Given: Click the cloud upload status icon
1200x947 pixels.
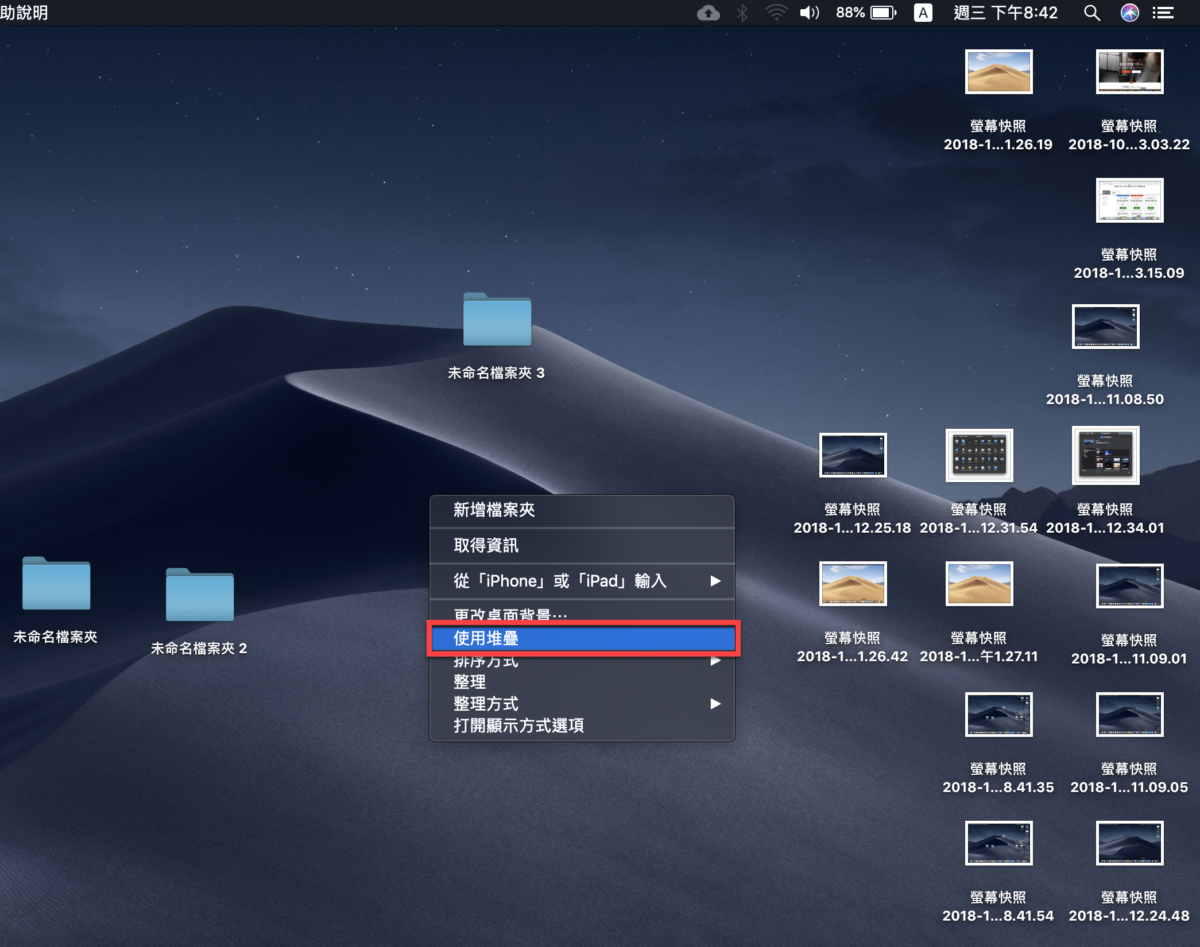Looking at the screenshot, I should pyautogui.click(x=708, y=13).
